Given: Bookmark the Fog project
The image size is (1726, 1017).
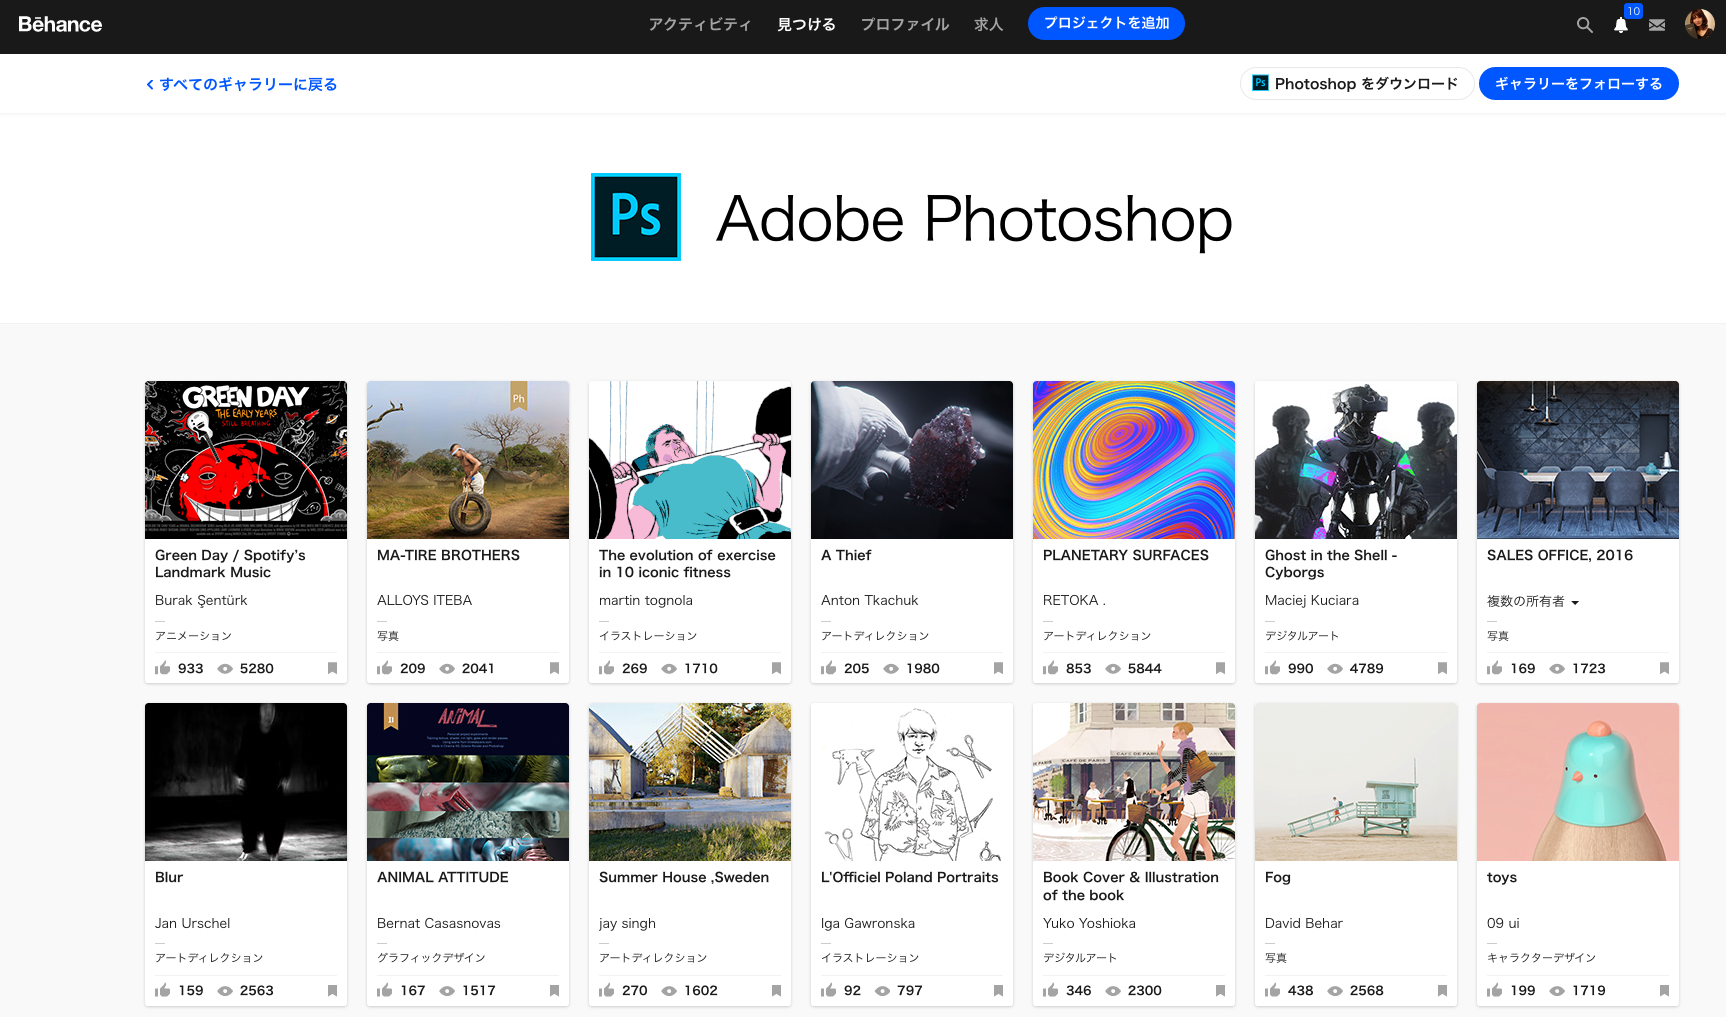Looking at the screenshot, I should (x=1442, y=990).
